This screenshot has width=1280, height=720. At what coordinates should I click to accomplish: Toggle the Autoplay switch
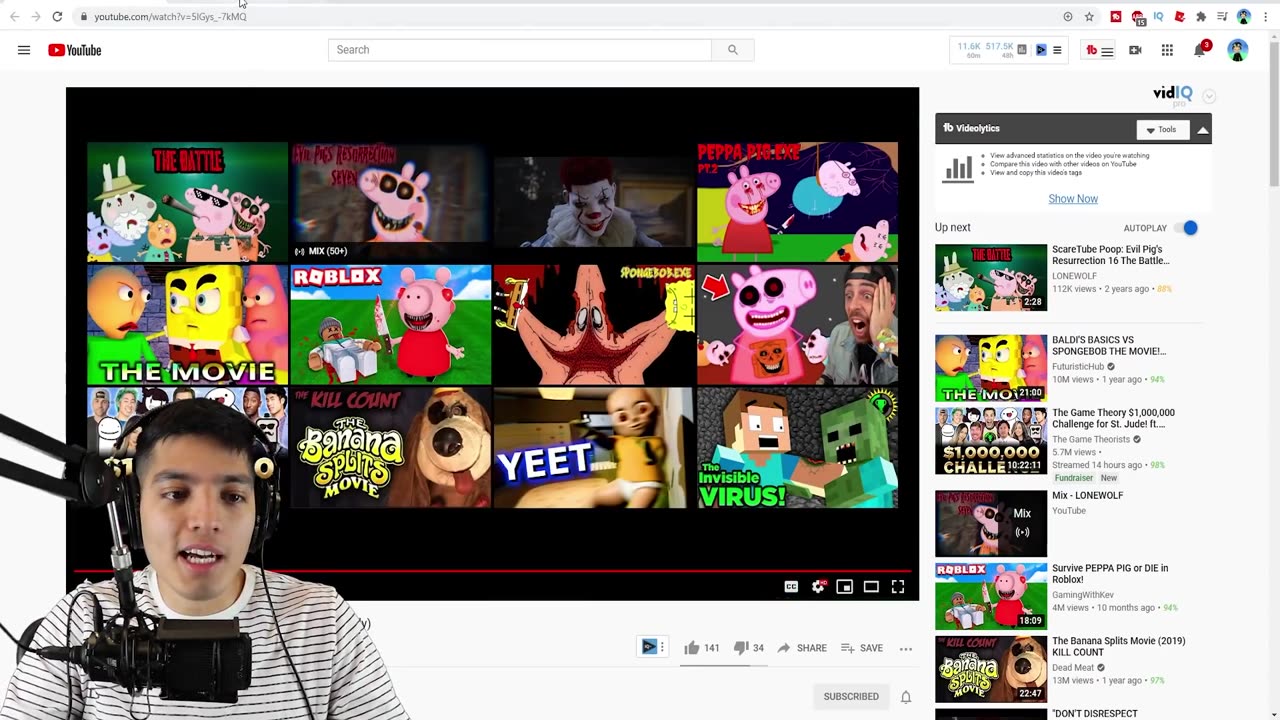[x=1185, y=228]
